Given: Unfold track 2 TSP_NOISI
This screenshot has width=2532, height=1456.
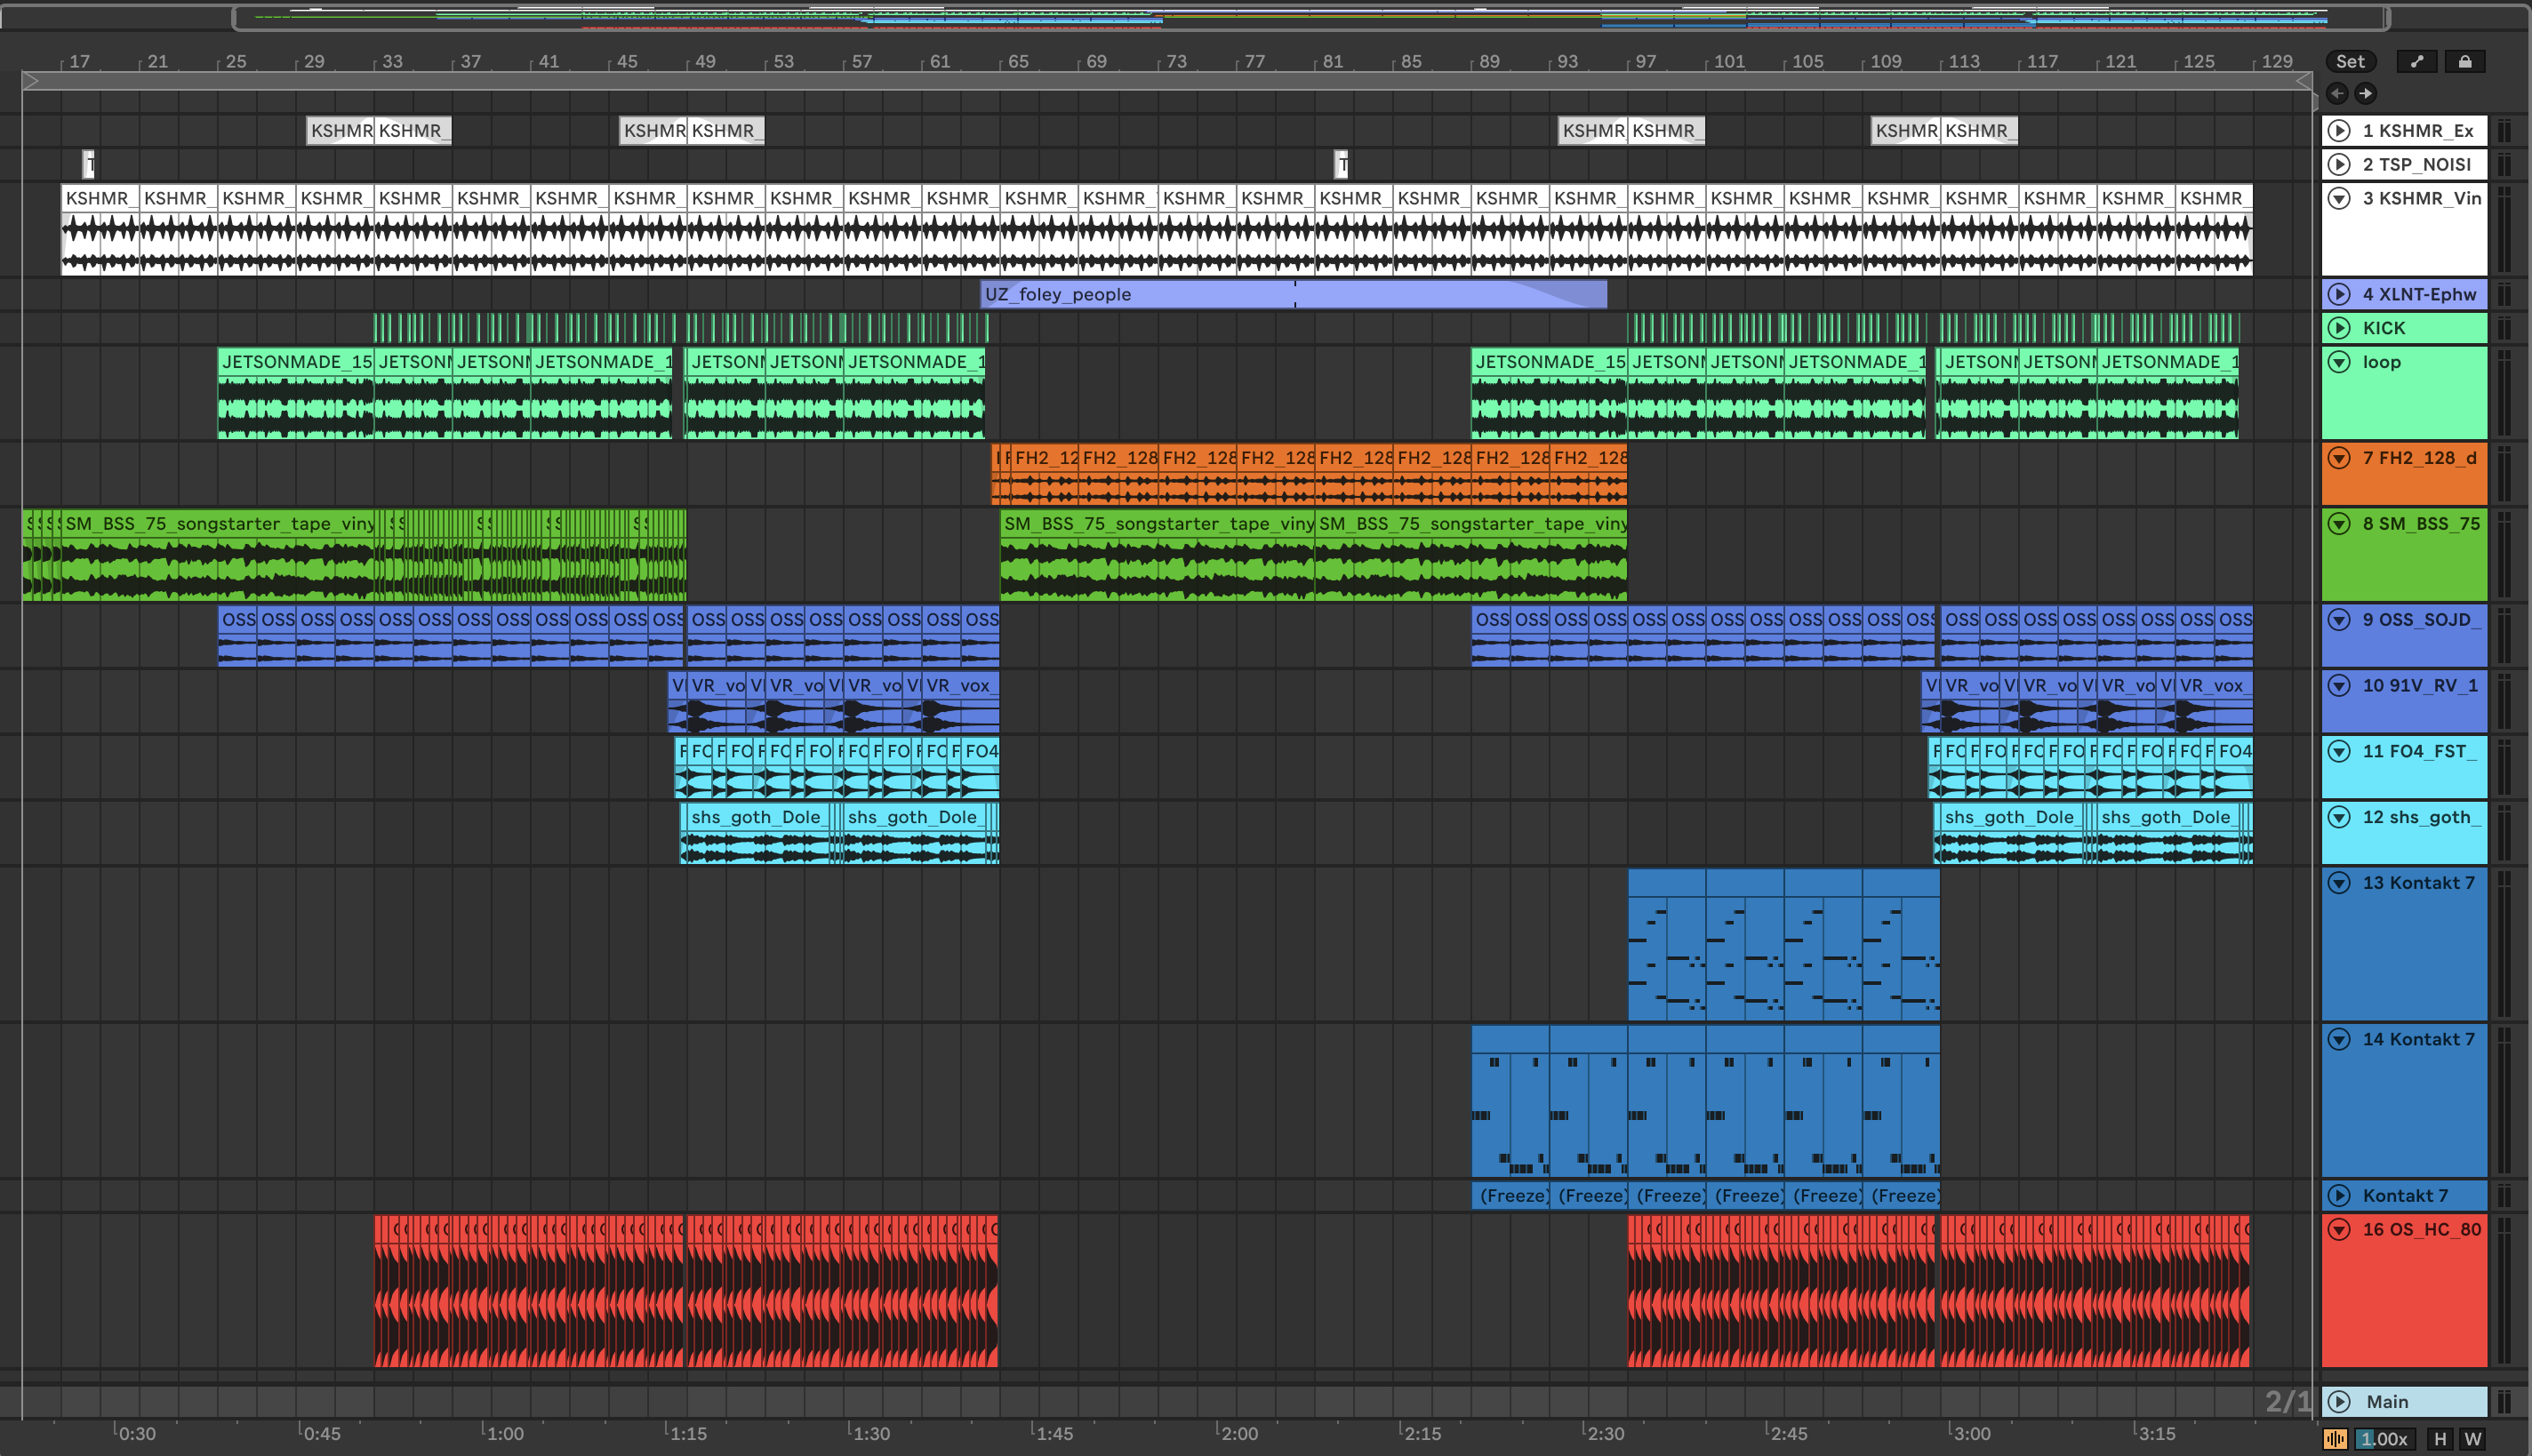Looking at the screenshot, I should tap(2339, 164).
